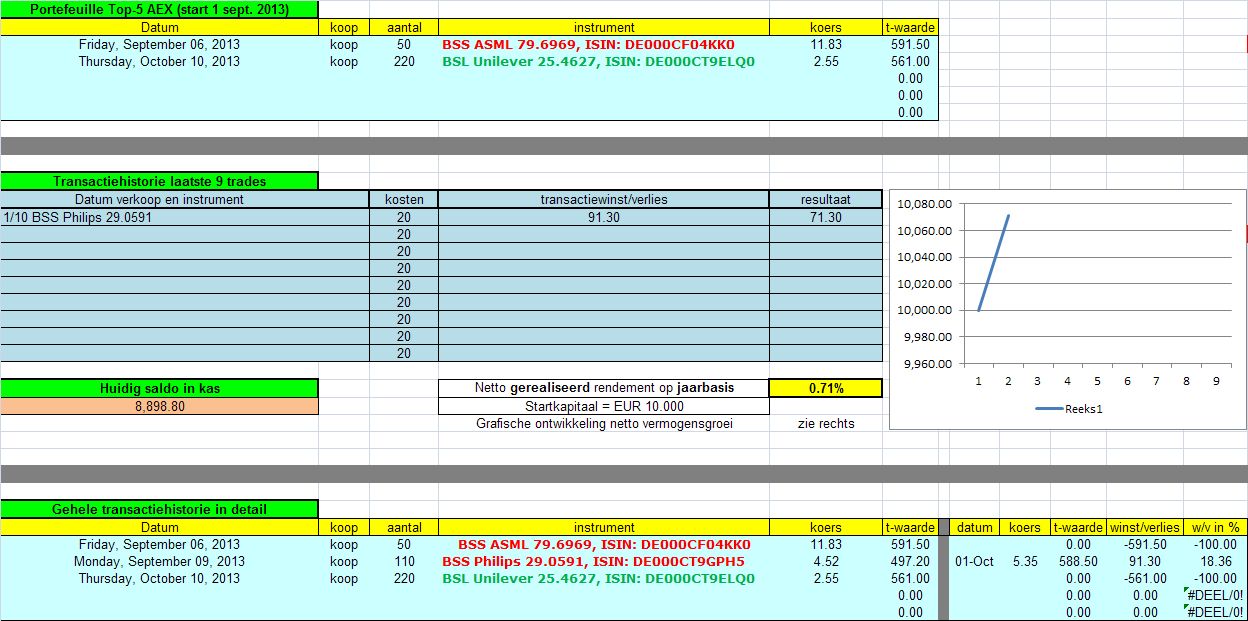Click the kosten column header
Viewport: 1248px width, 621px height.
point(403,199)
